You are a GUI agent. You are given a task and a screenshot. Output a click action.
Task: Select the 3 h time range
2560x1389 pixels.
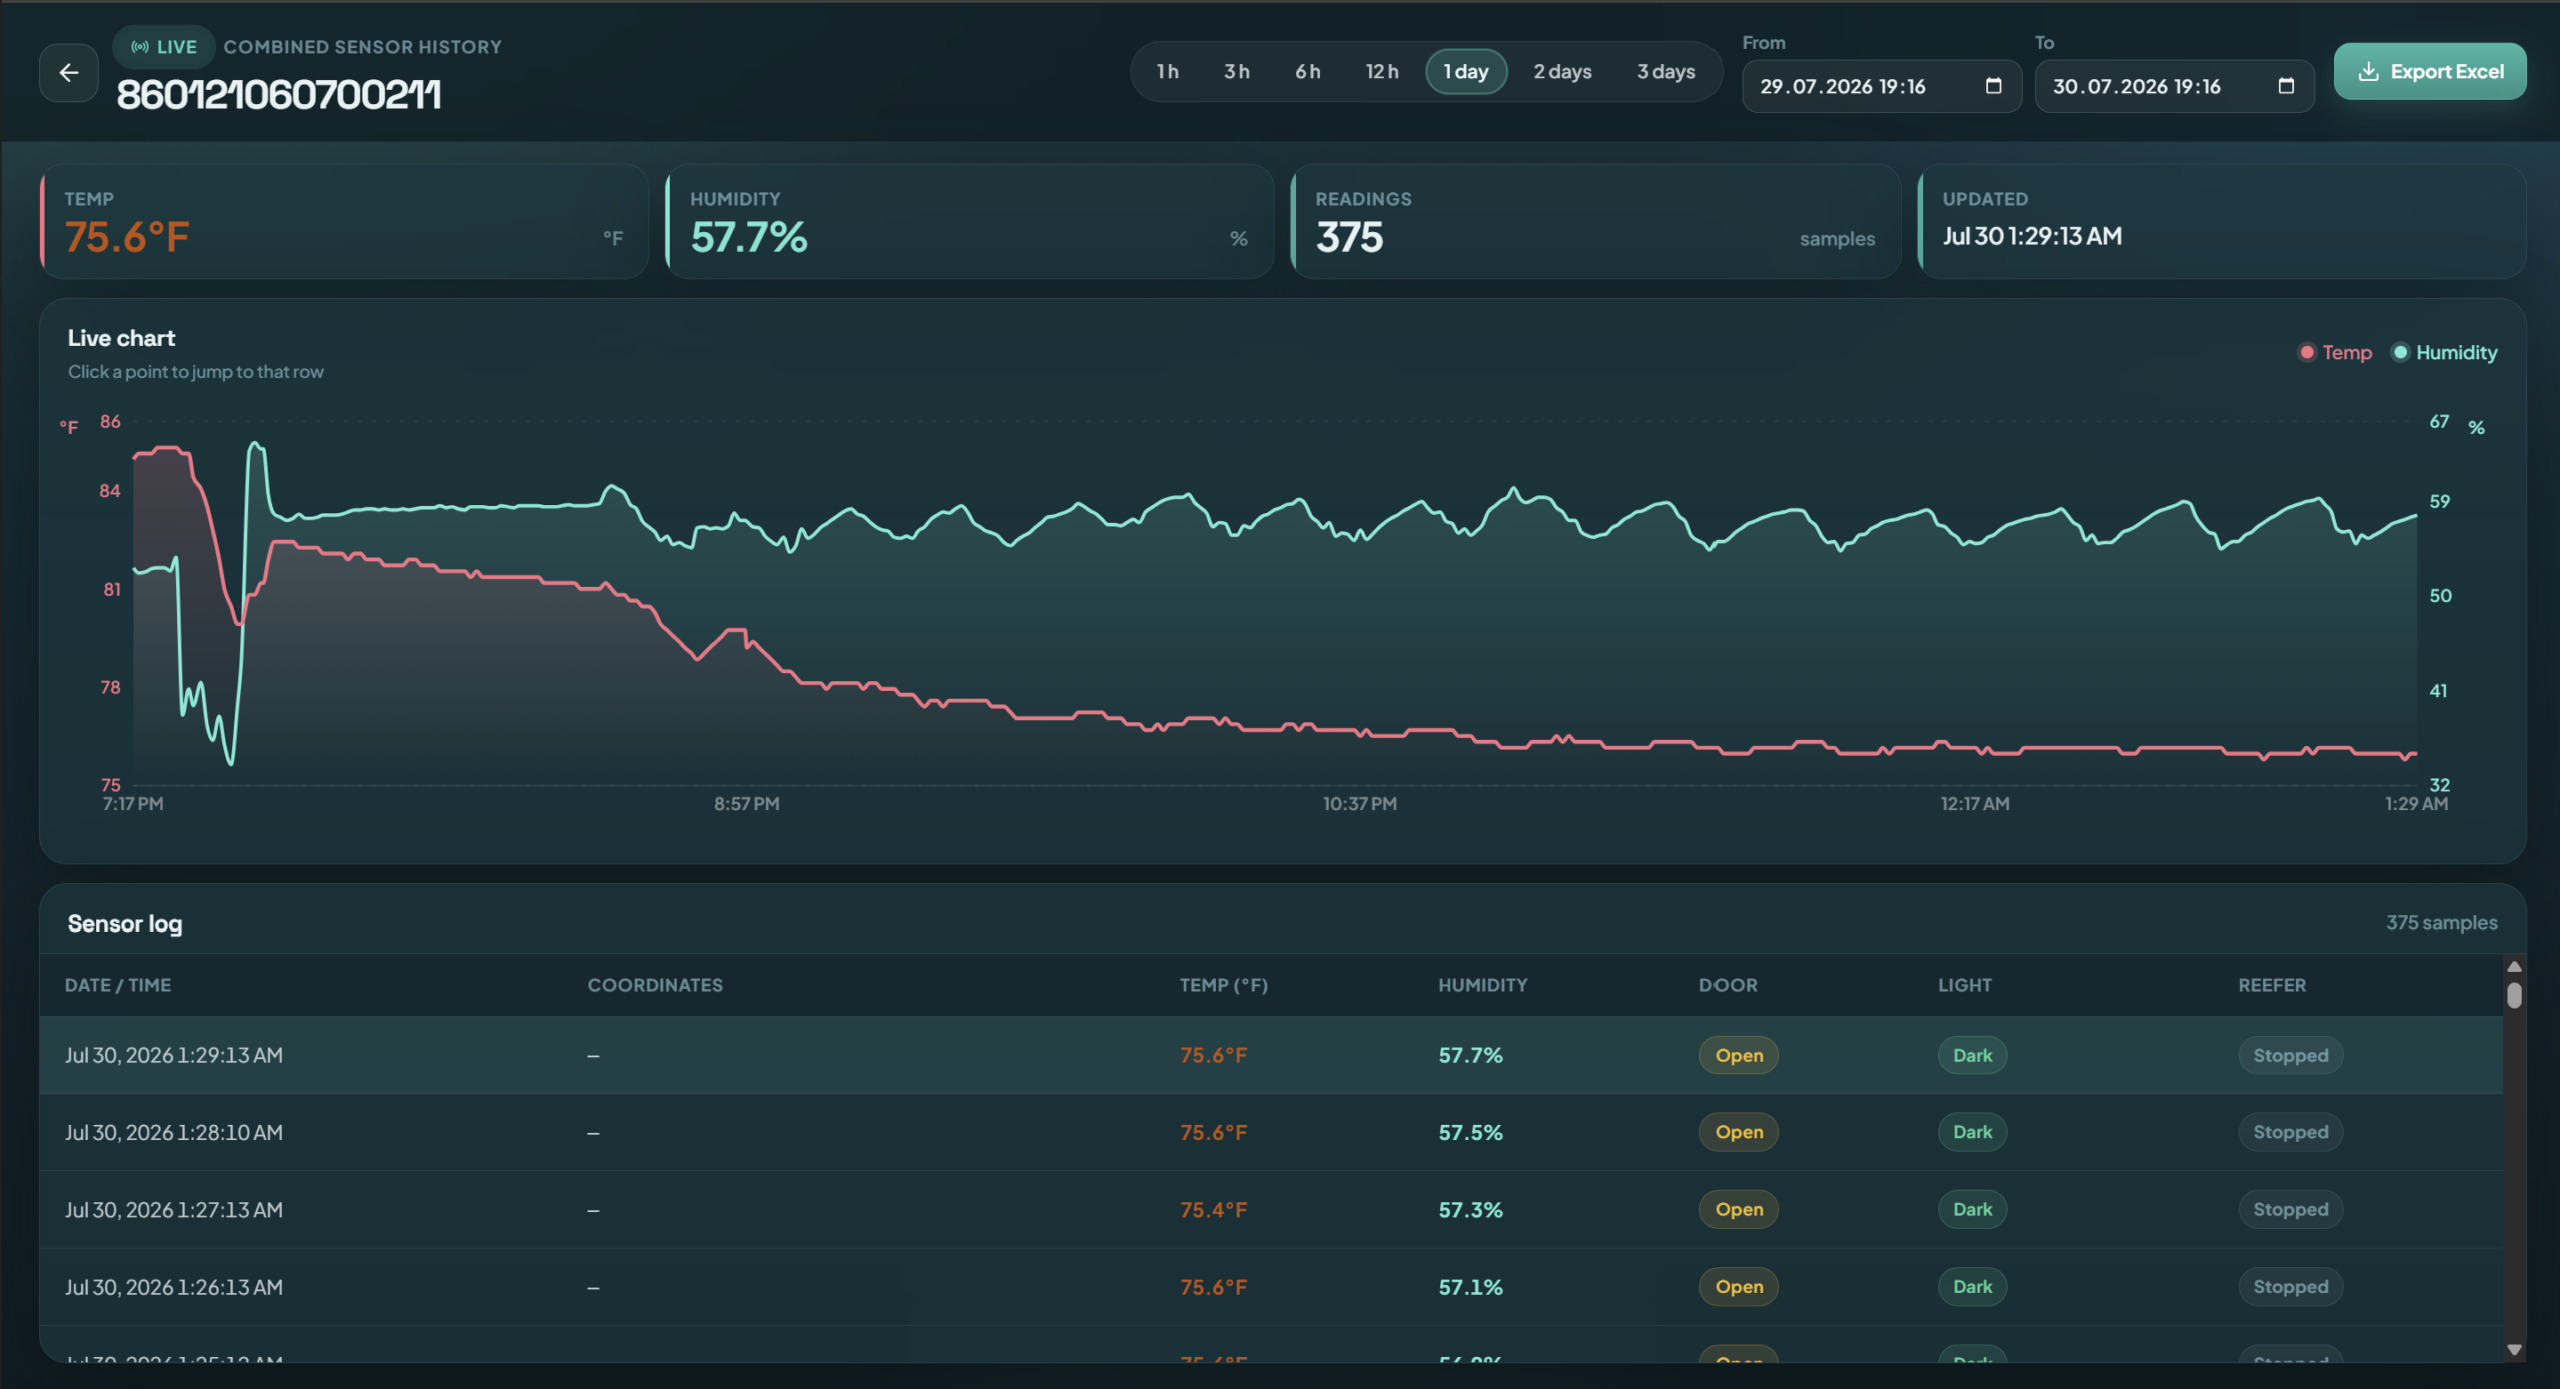click(1237, 72)
